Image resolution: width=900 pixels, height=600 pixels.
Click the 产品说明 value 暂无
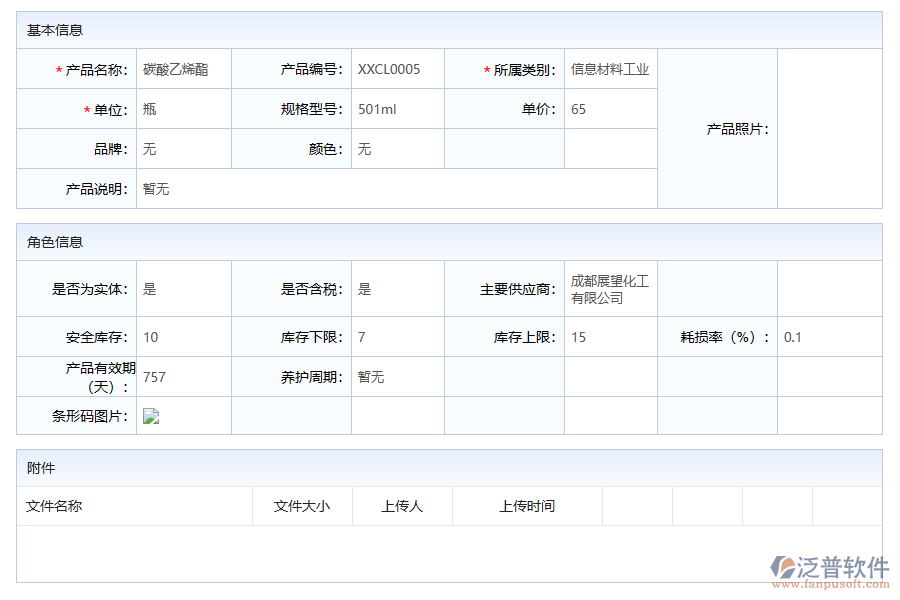tap(156, 189)
